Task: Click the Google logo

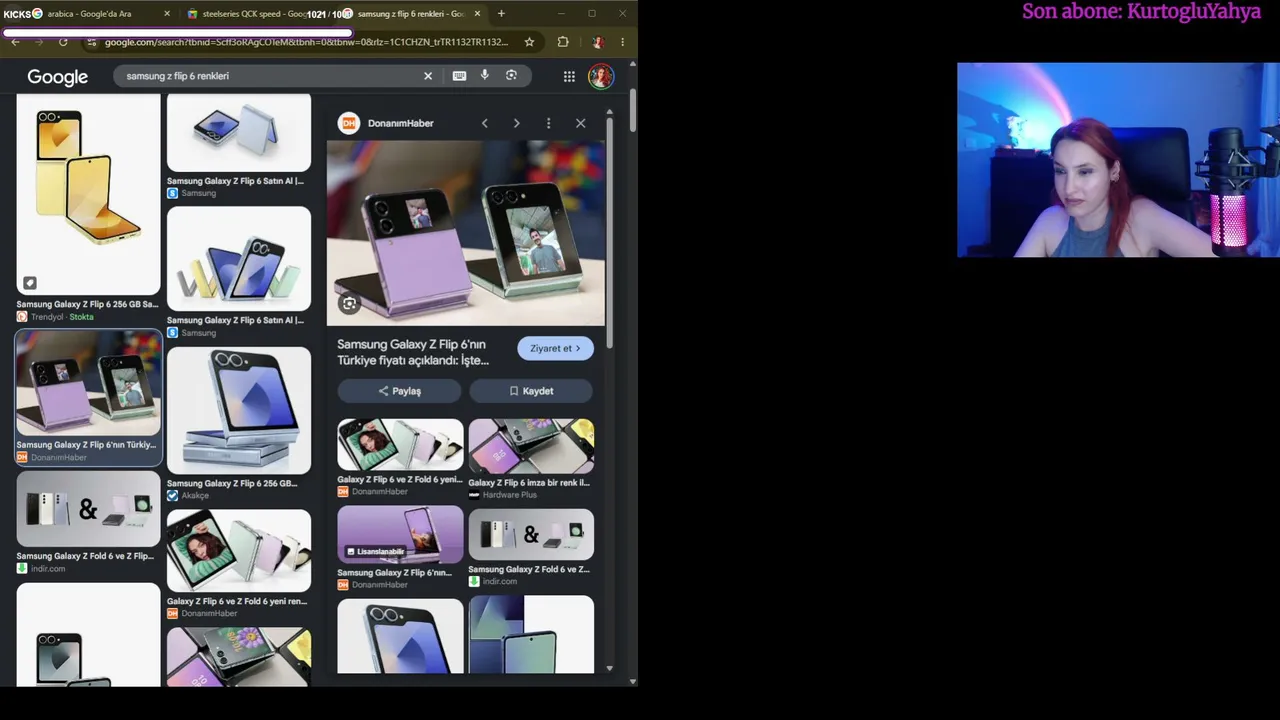Action: tap(57, 77)
